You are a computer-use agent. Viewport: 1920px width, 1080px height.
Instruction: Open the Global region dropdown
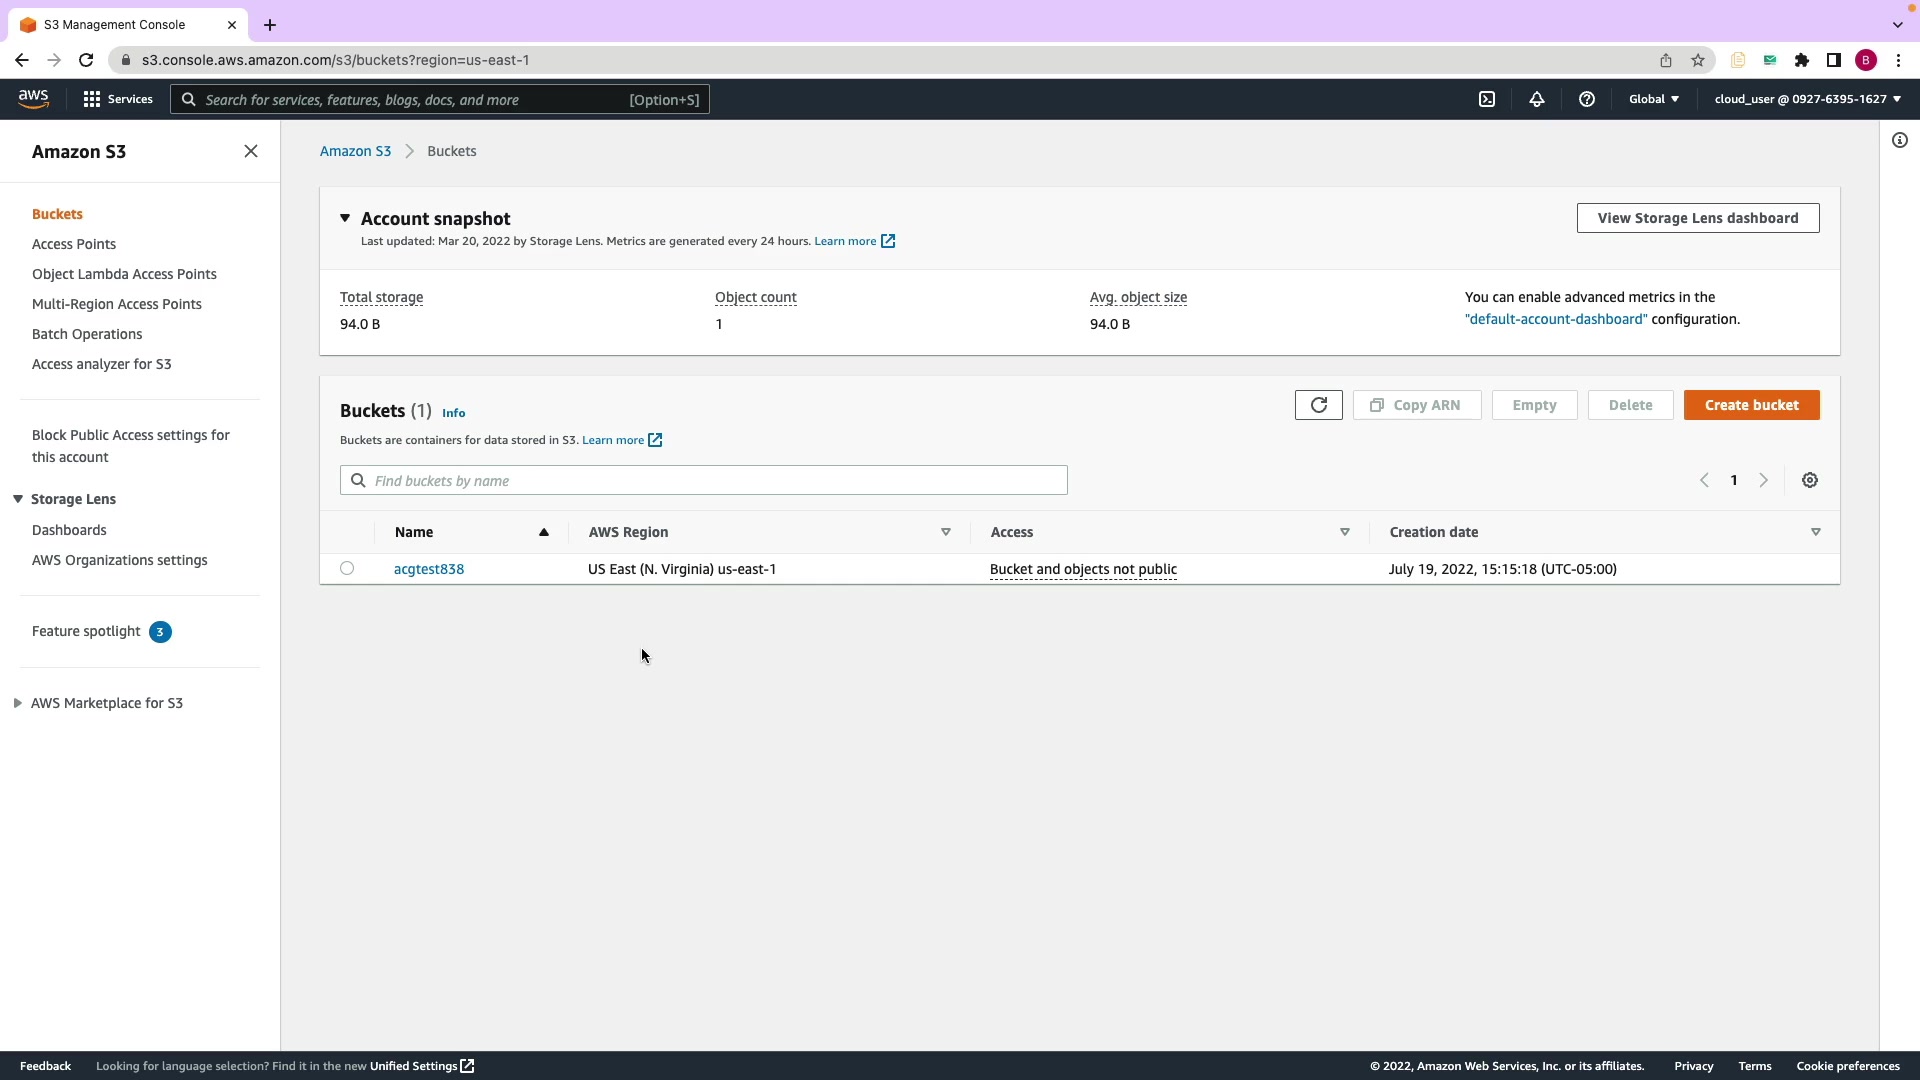tap(1653, 99)
